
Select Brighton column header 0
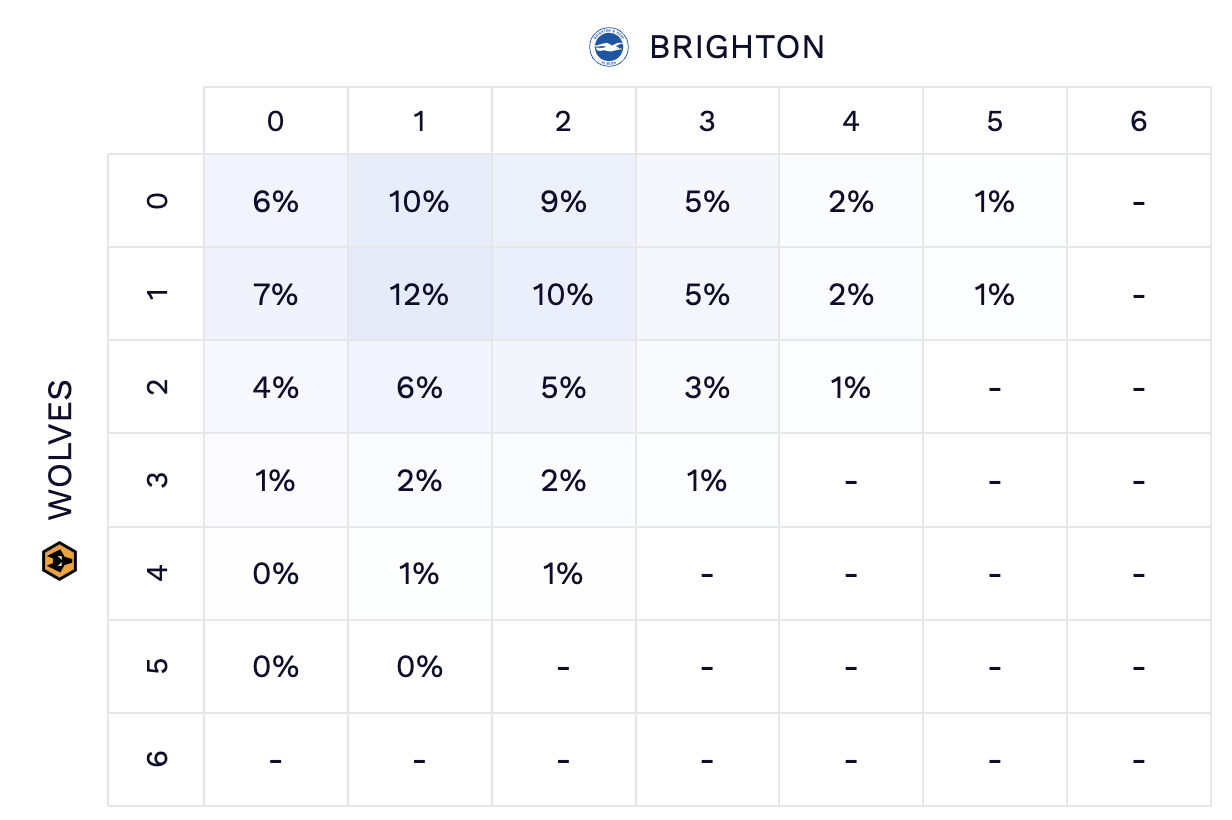pos(275,122)
